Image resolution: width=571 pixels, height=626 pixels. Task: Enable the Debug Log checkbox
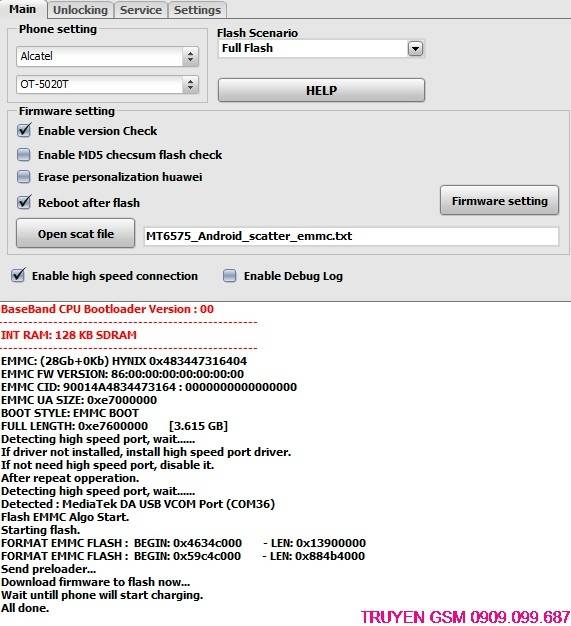click(230, 275)
